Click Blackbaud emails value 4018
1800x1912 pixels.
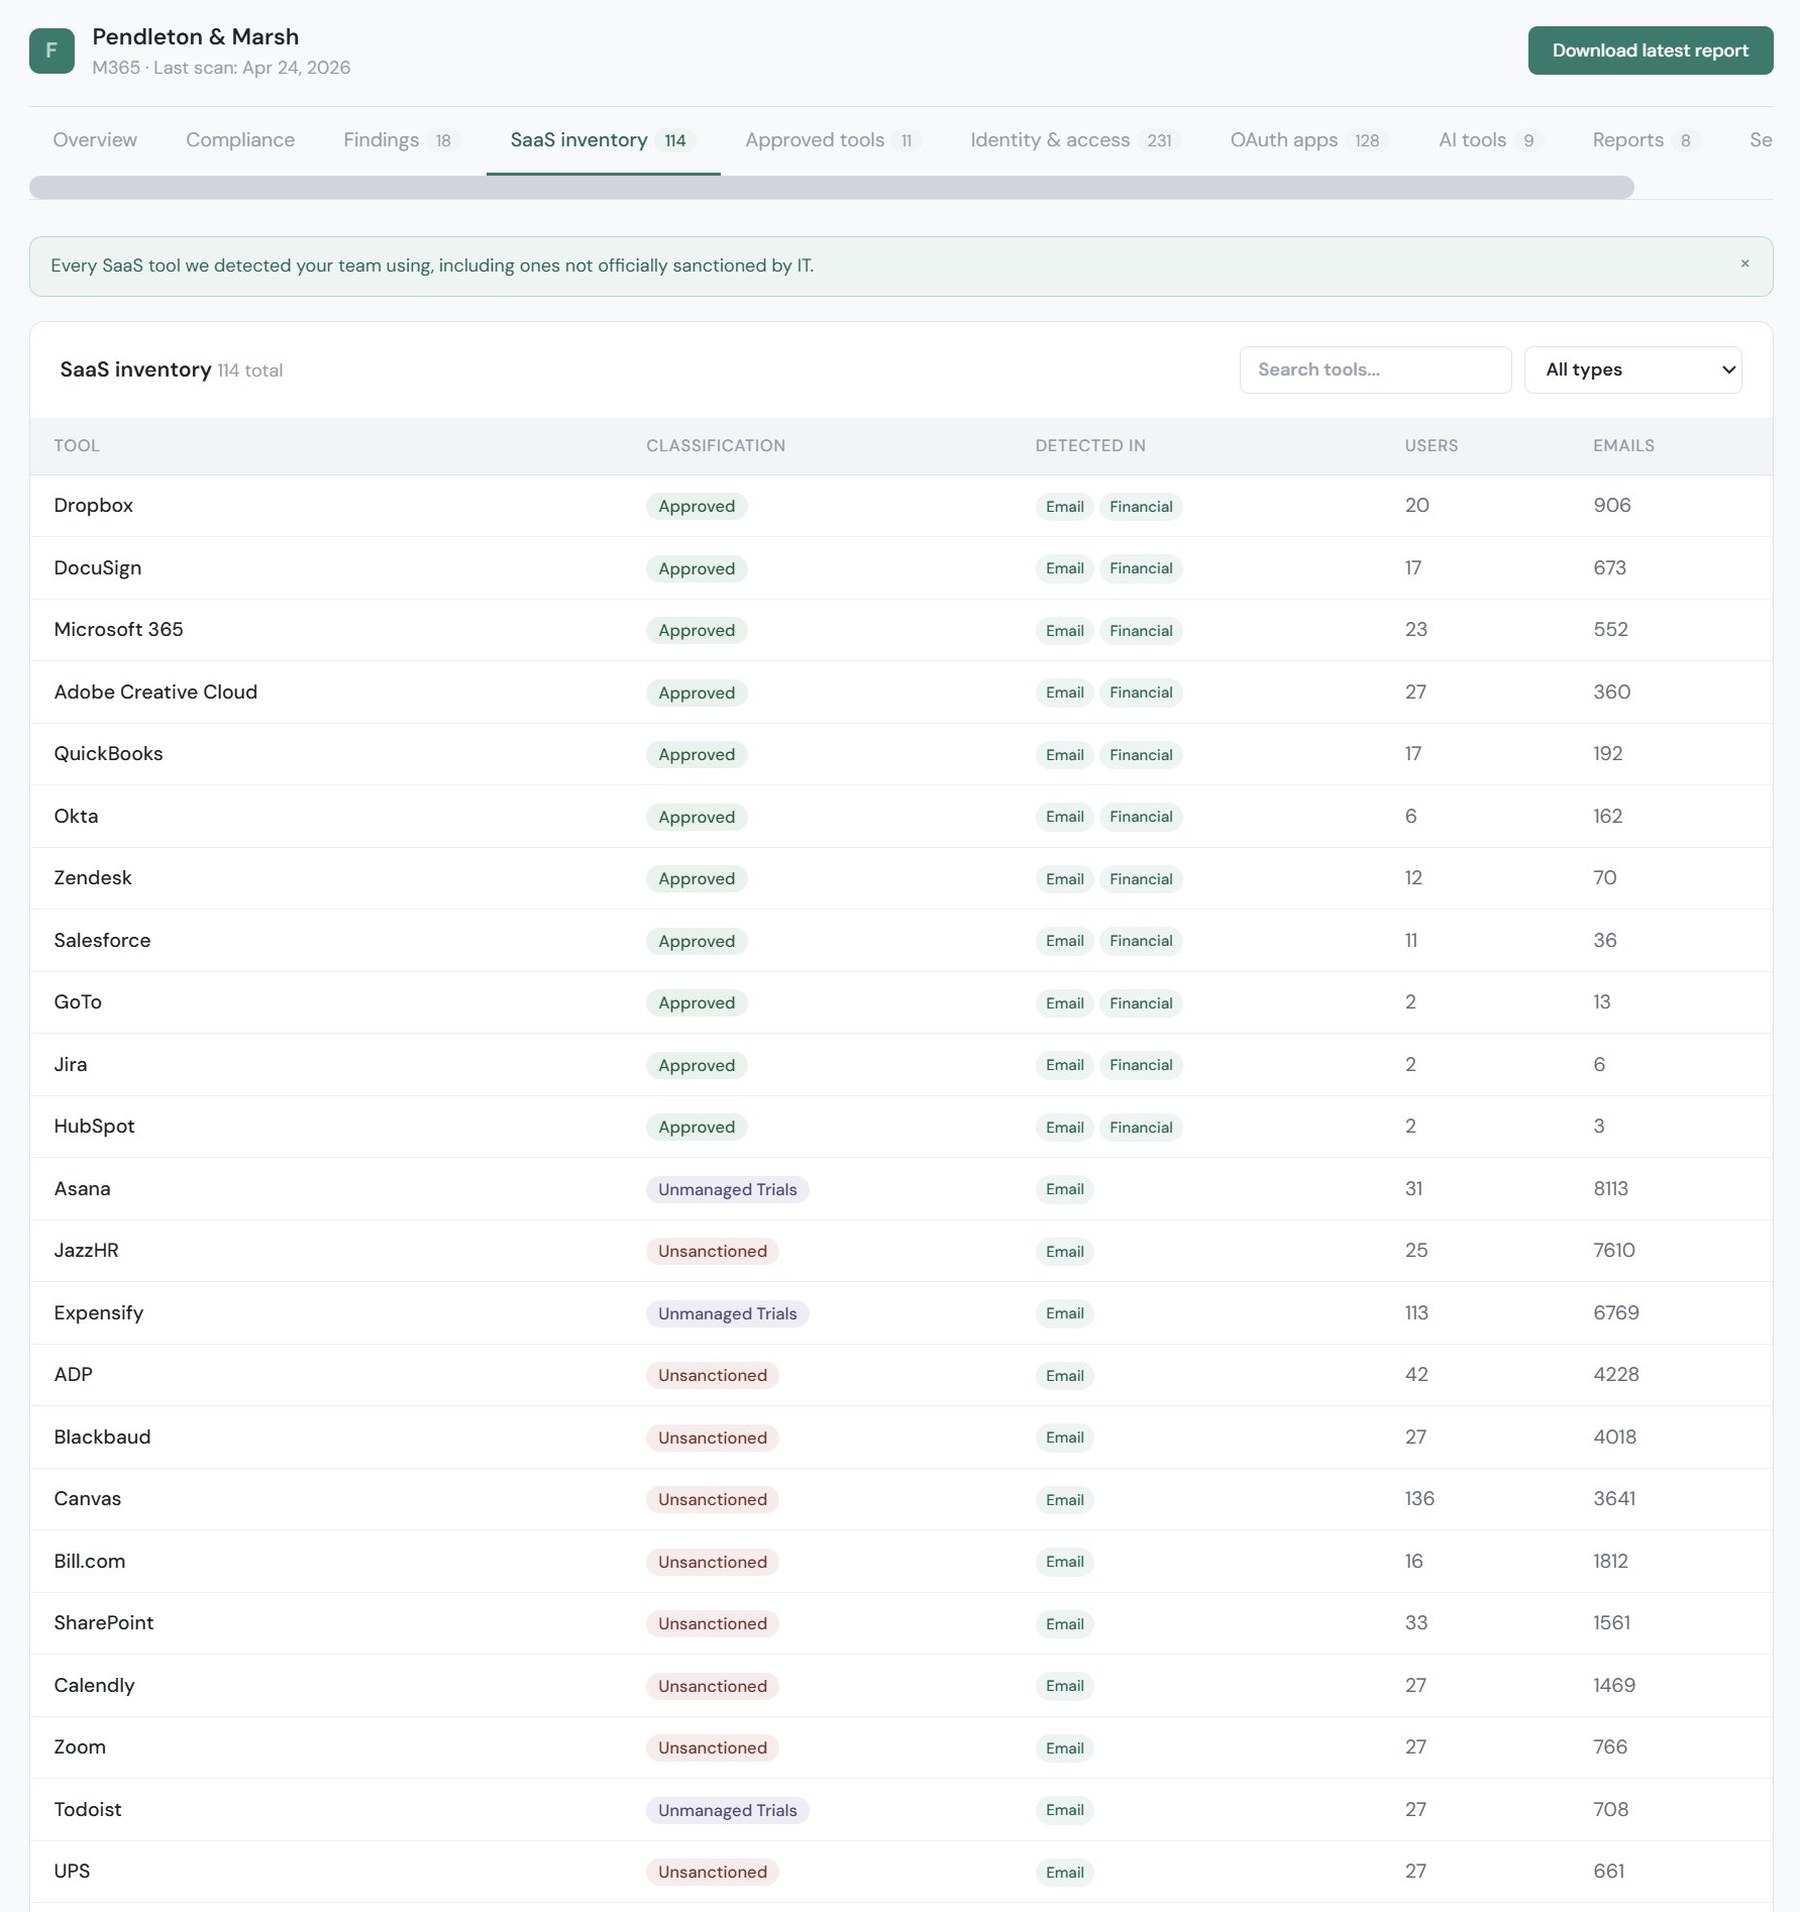1614,1437
